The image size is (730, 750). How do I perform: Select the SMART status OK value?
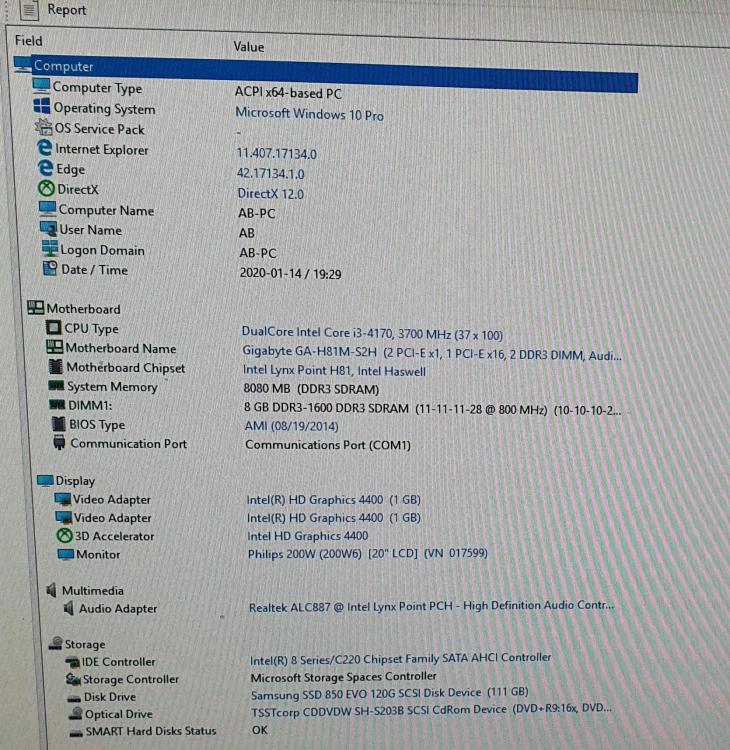pos(260,730)
